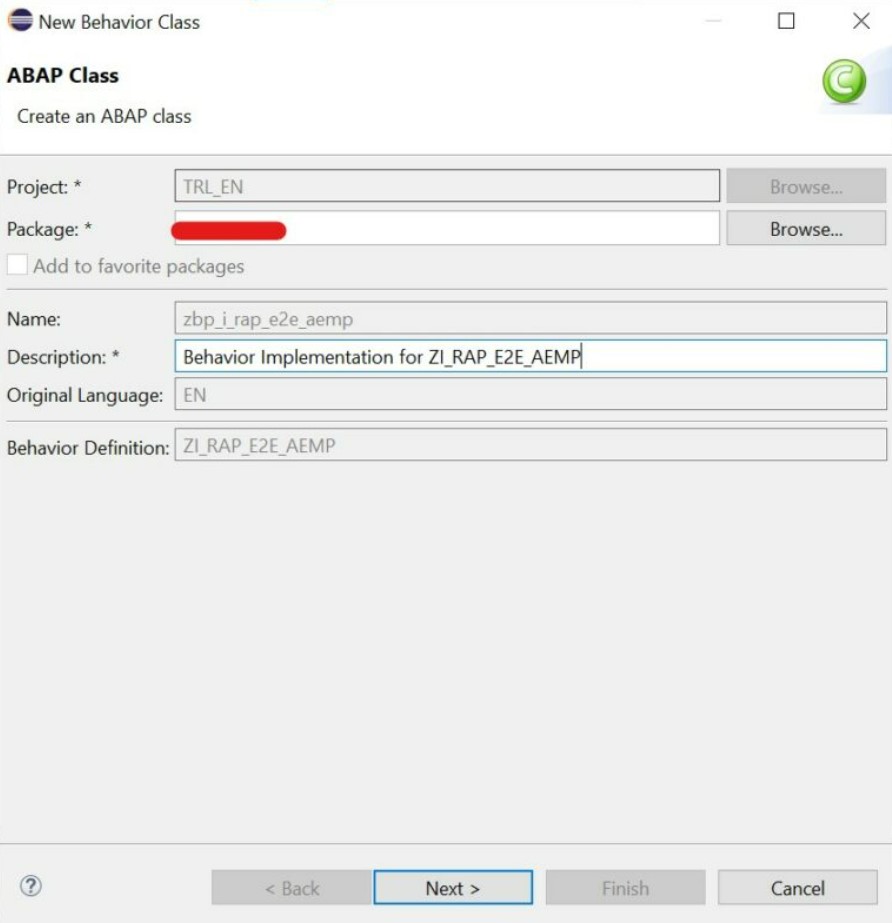
Task: Browse for a package
Action: (805, 229)
